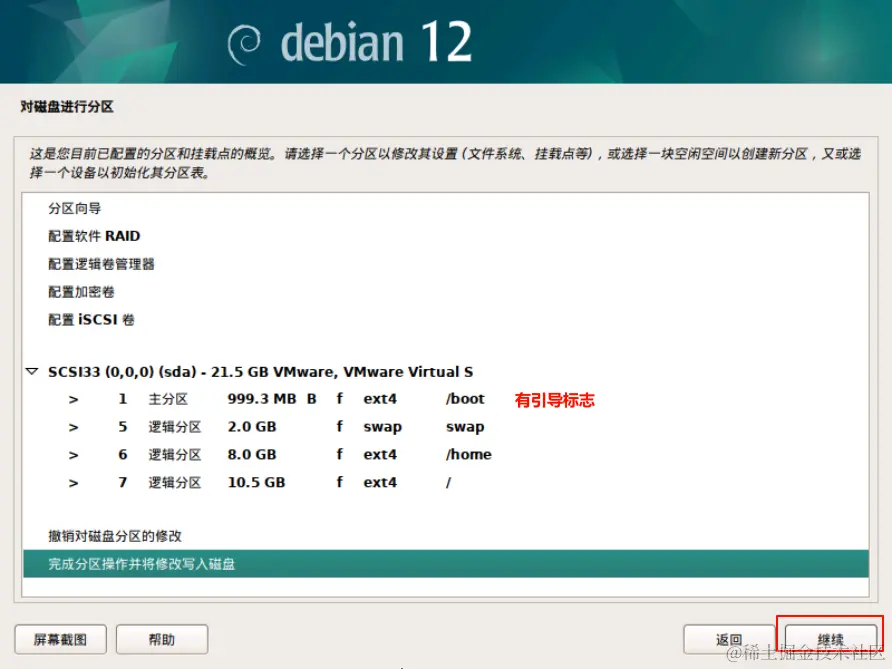Viewport: 892px width, 669px height.
Task: Select the 10.5 GB root partition size
Action: coord(256,482)
